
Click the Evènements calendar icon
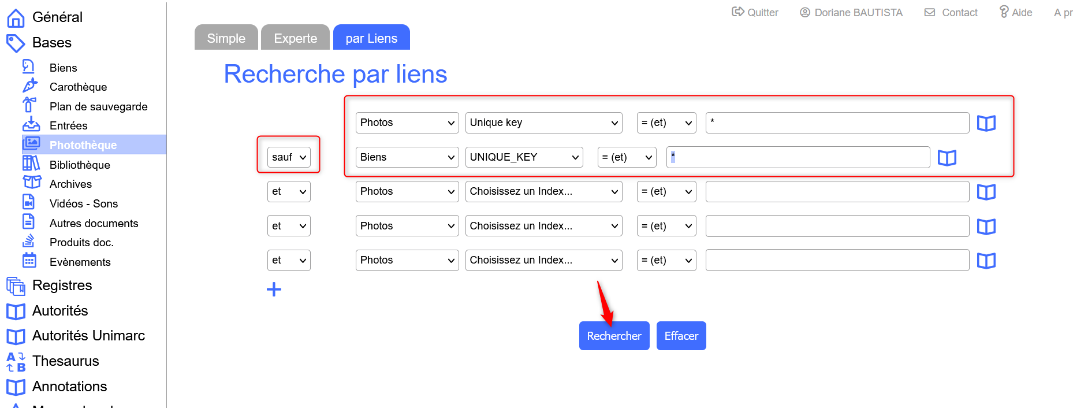coord(30,262)
